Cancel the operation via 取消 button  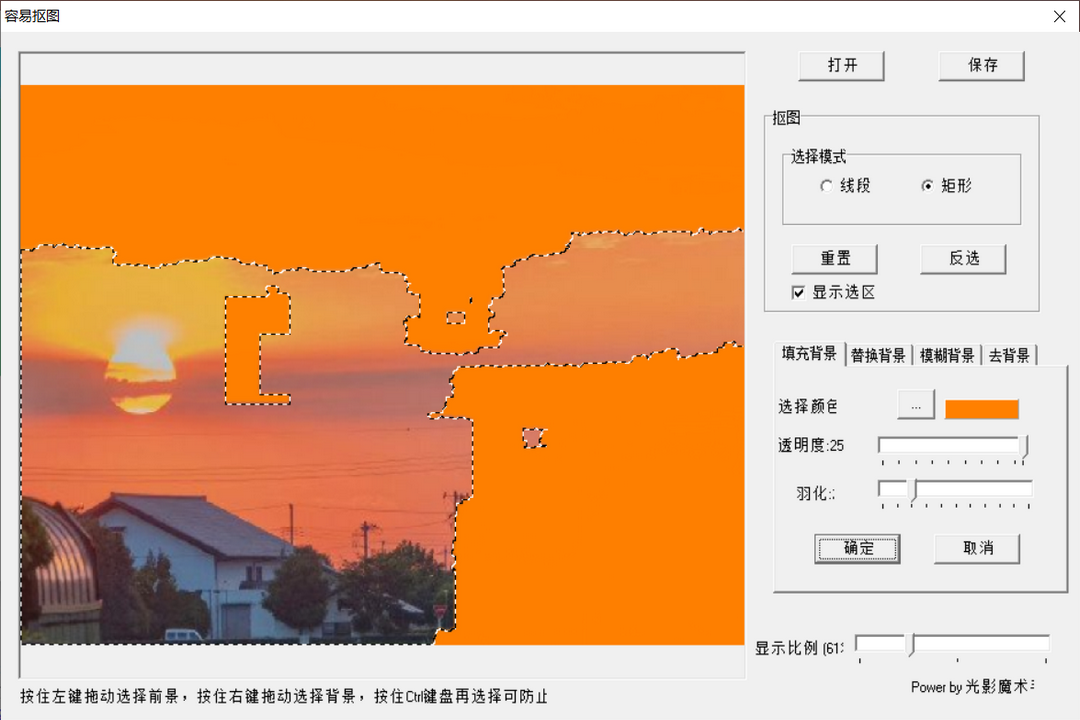(977, 548)
